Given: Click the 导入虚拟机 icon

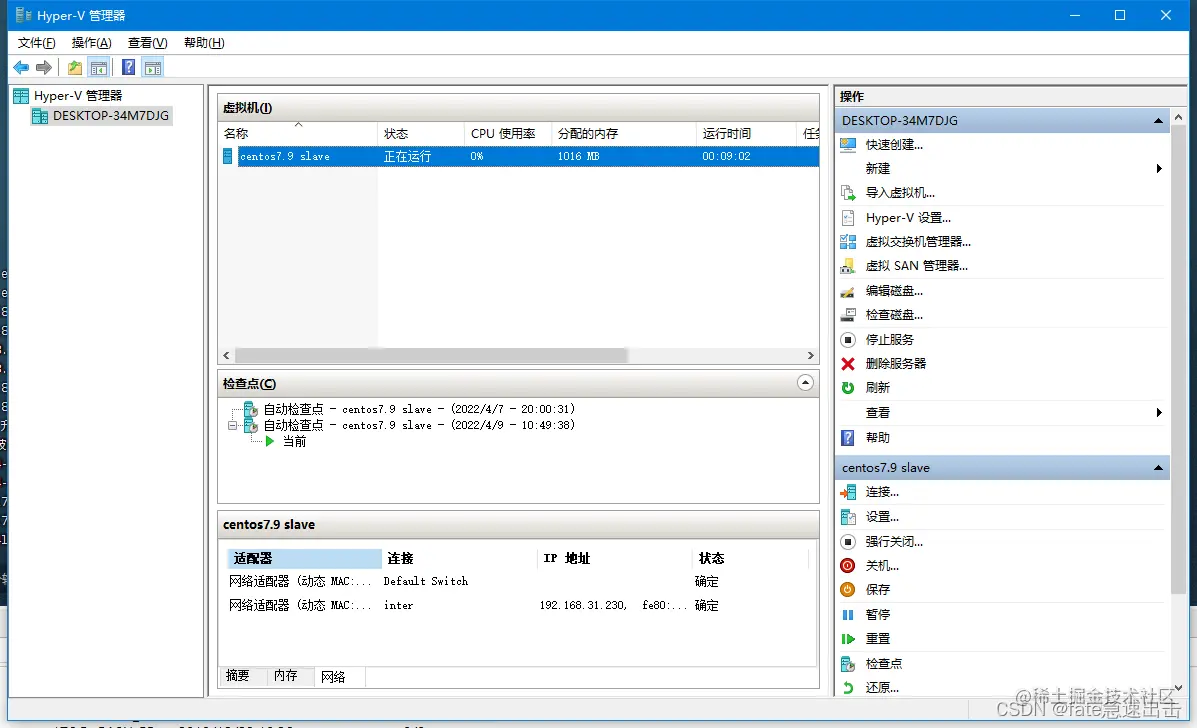Looking at the screenshot, I should point(848,193).
